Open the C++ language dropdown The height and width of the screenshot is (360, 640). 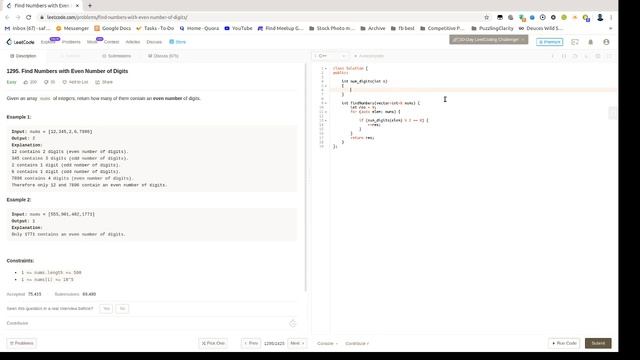pos(330,56)
